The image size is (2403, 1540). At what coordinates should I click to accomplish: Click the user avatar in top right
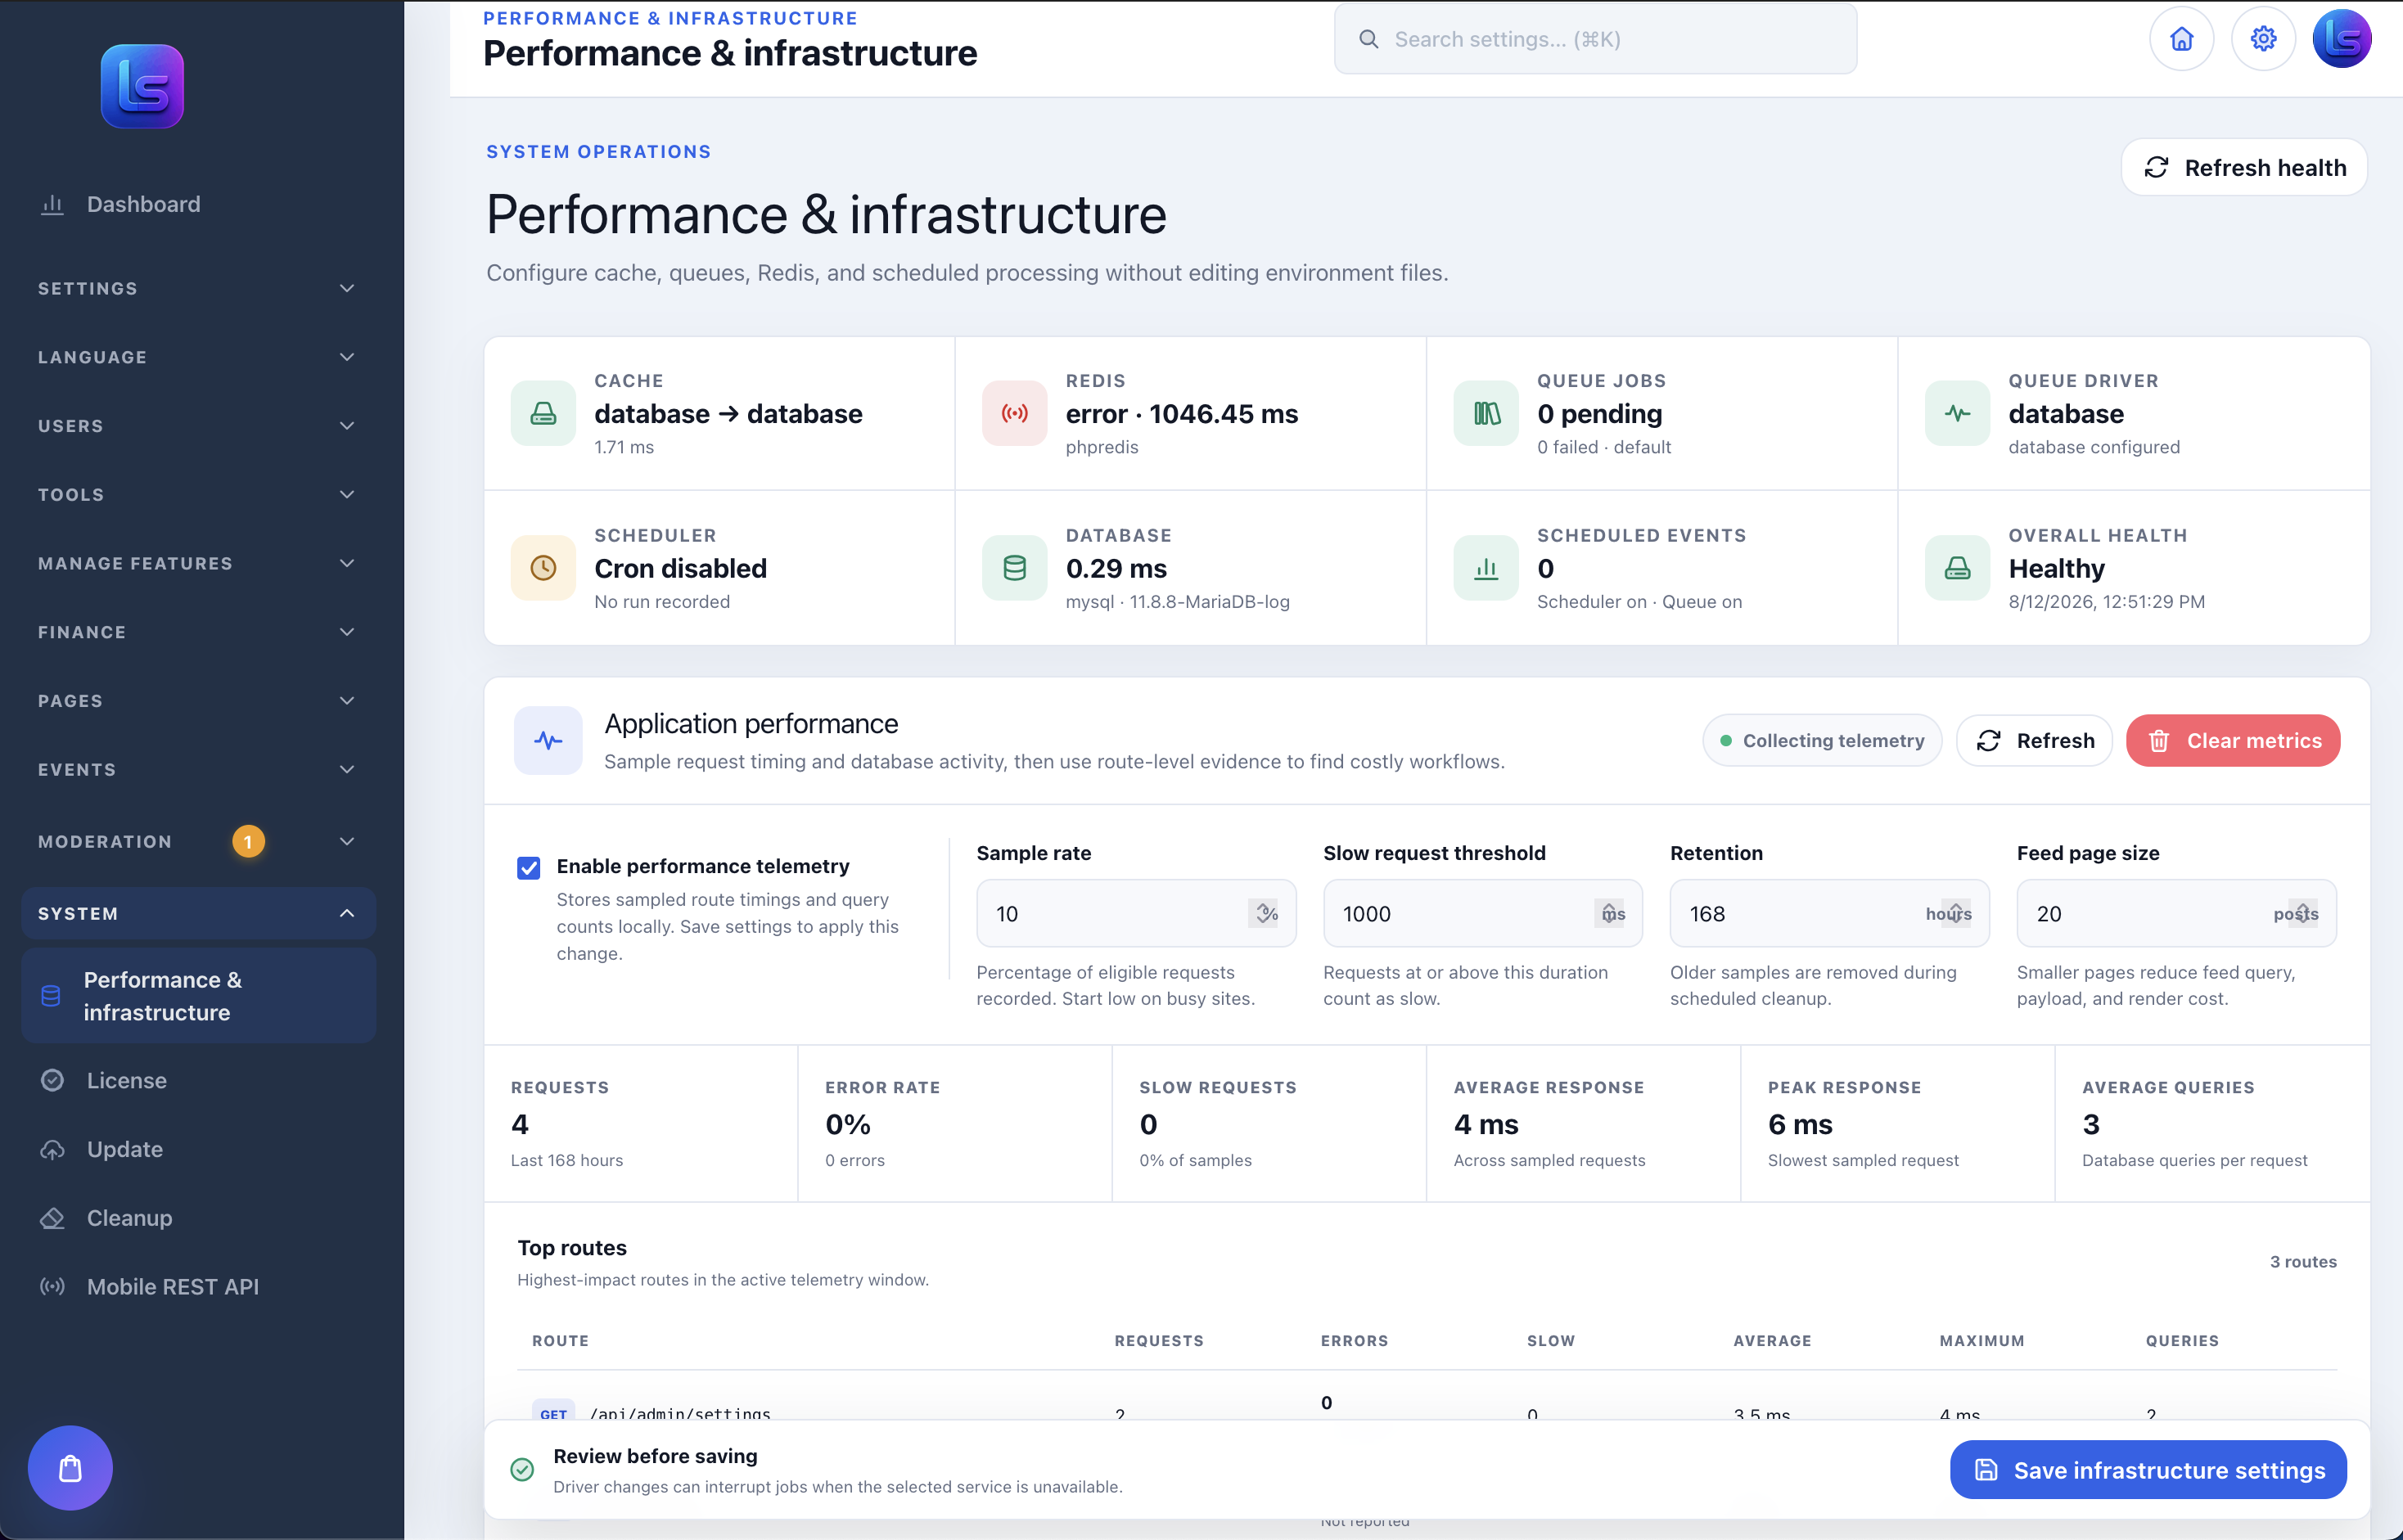pyautogui.click(x=2342, y=39)
